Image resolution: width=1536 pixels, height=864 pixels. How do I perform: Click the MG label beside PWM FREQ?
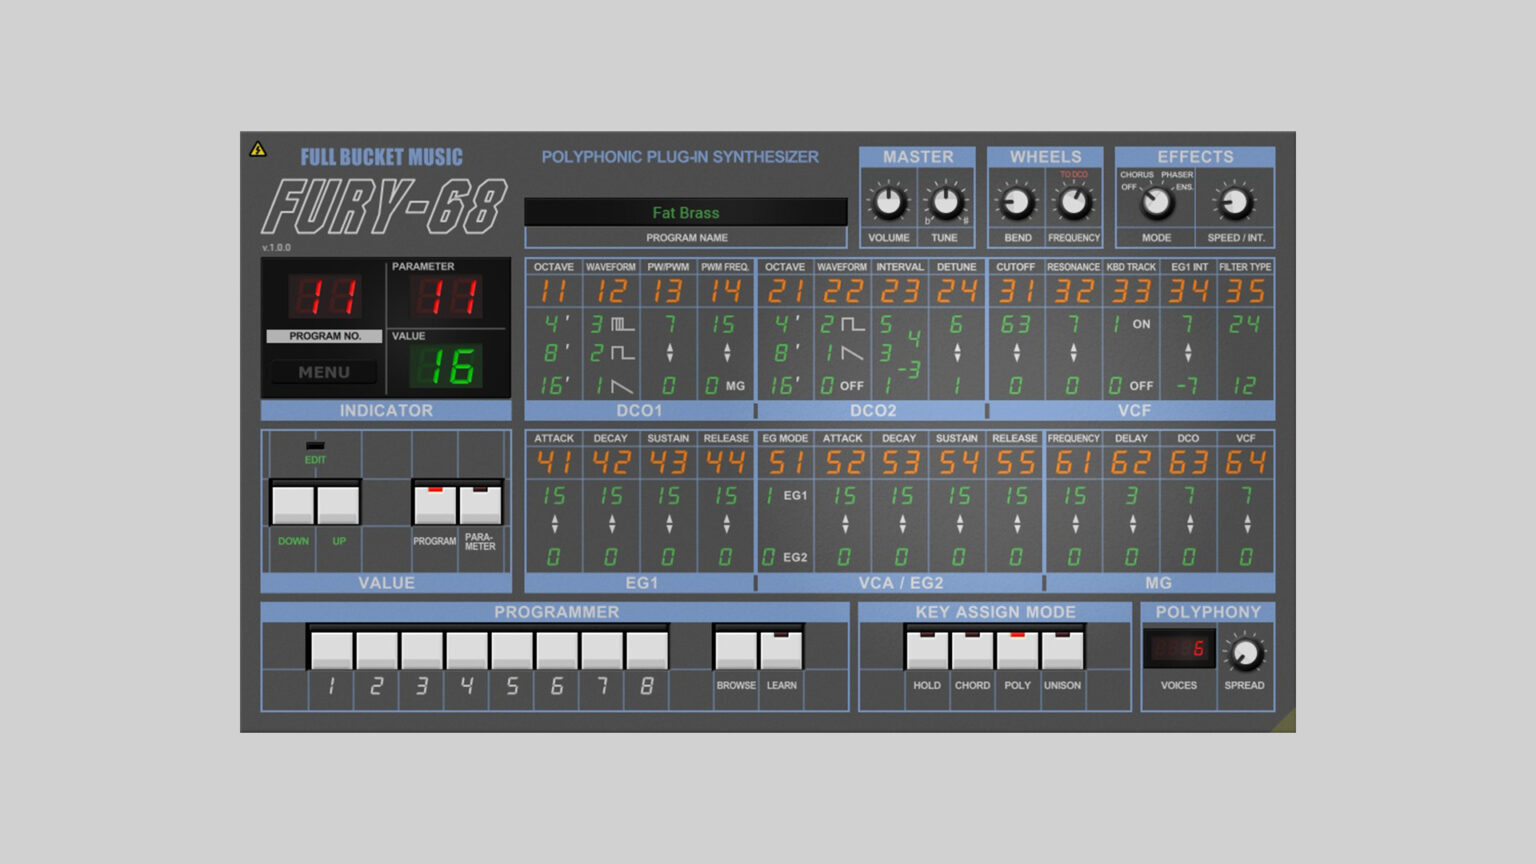(734, 385)
